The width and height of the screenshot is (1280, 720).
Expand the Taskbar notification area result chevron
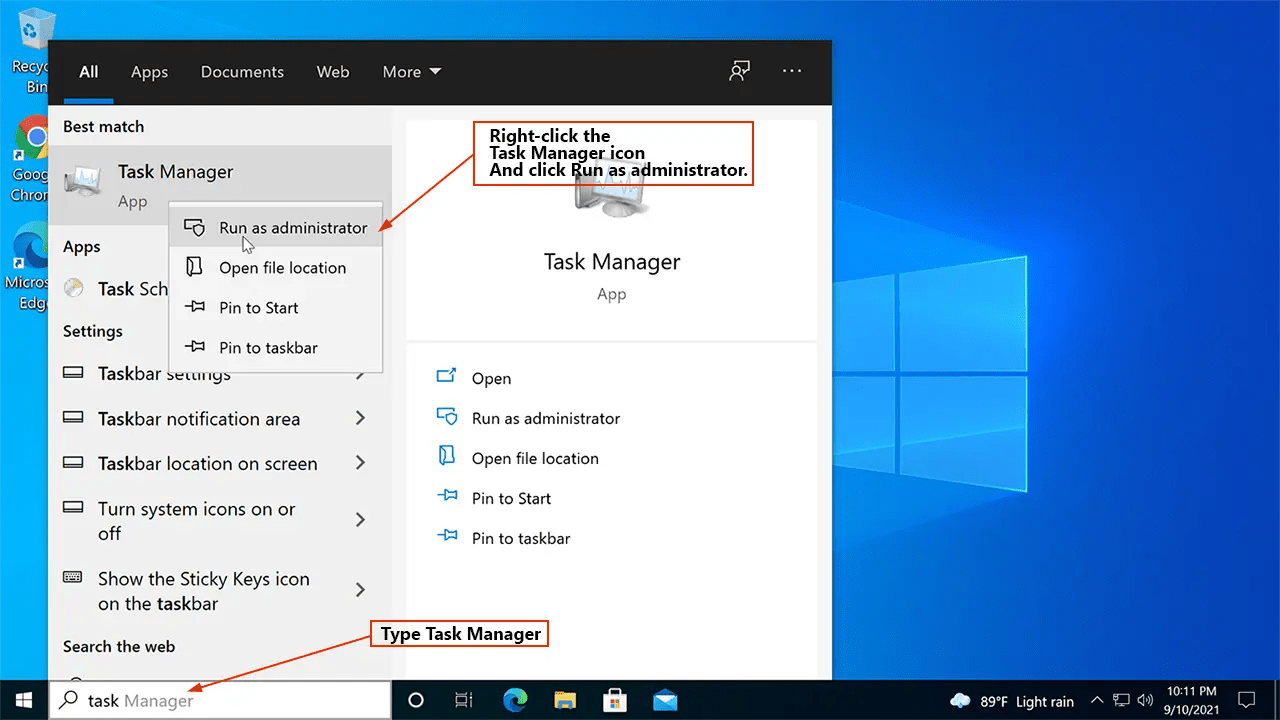coord(360,419)
